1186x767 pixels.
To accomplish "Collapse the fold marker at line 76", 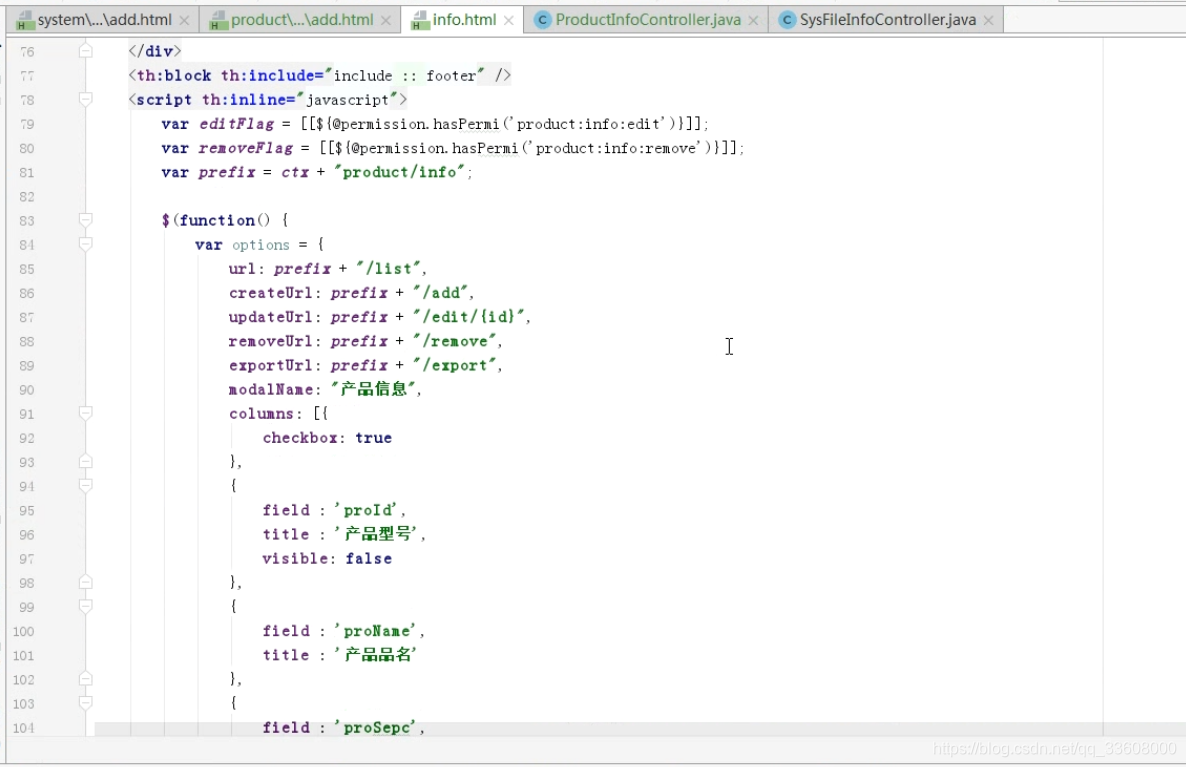I will 85,51.
